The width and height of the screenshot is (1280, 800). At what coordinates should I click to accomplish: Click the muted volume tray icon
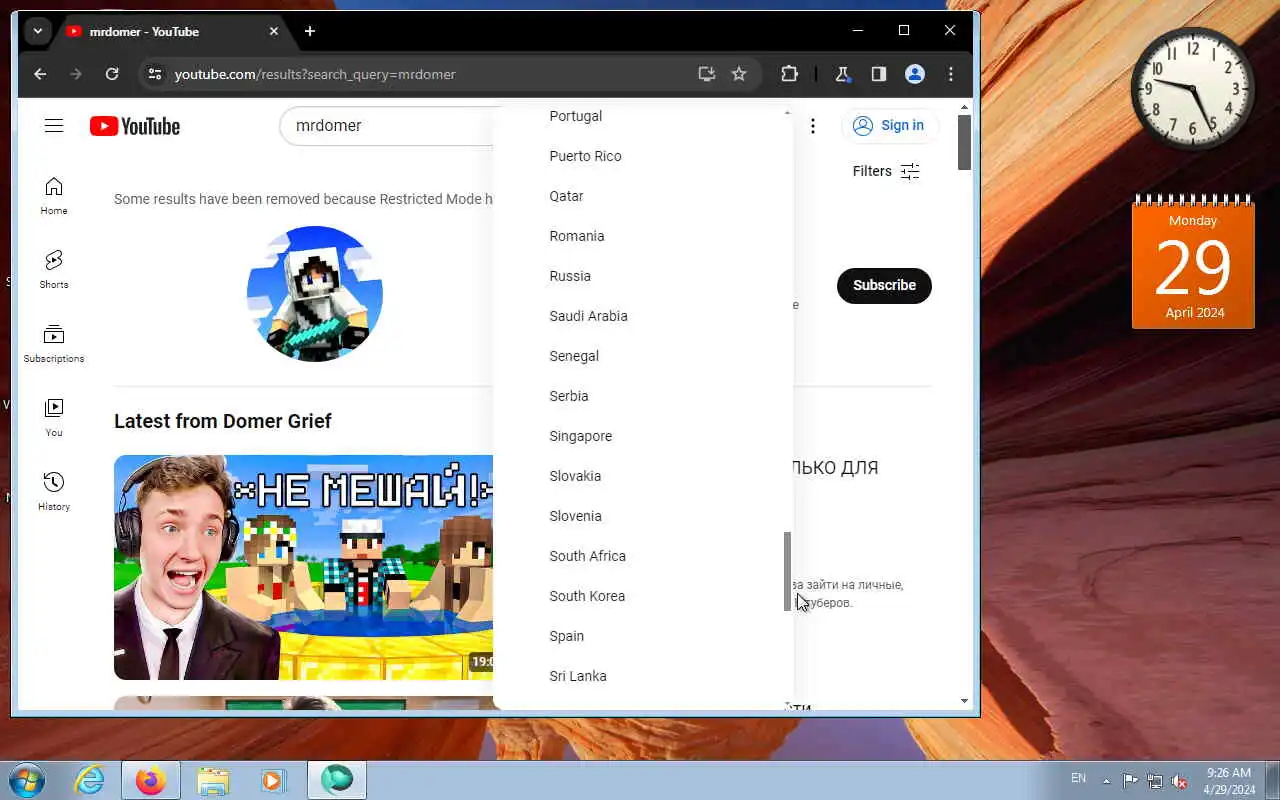point(1180,780)
